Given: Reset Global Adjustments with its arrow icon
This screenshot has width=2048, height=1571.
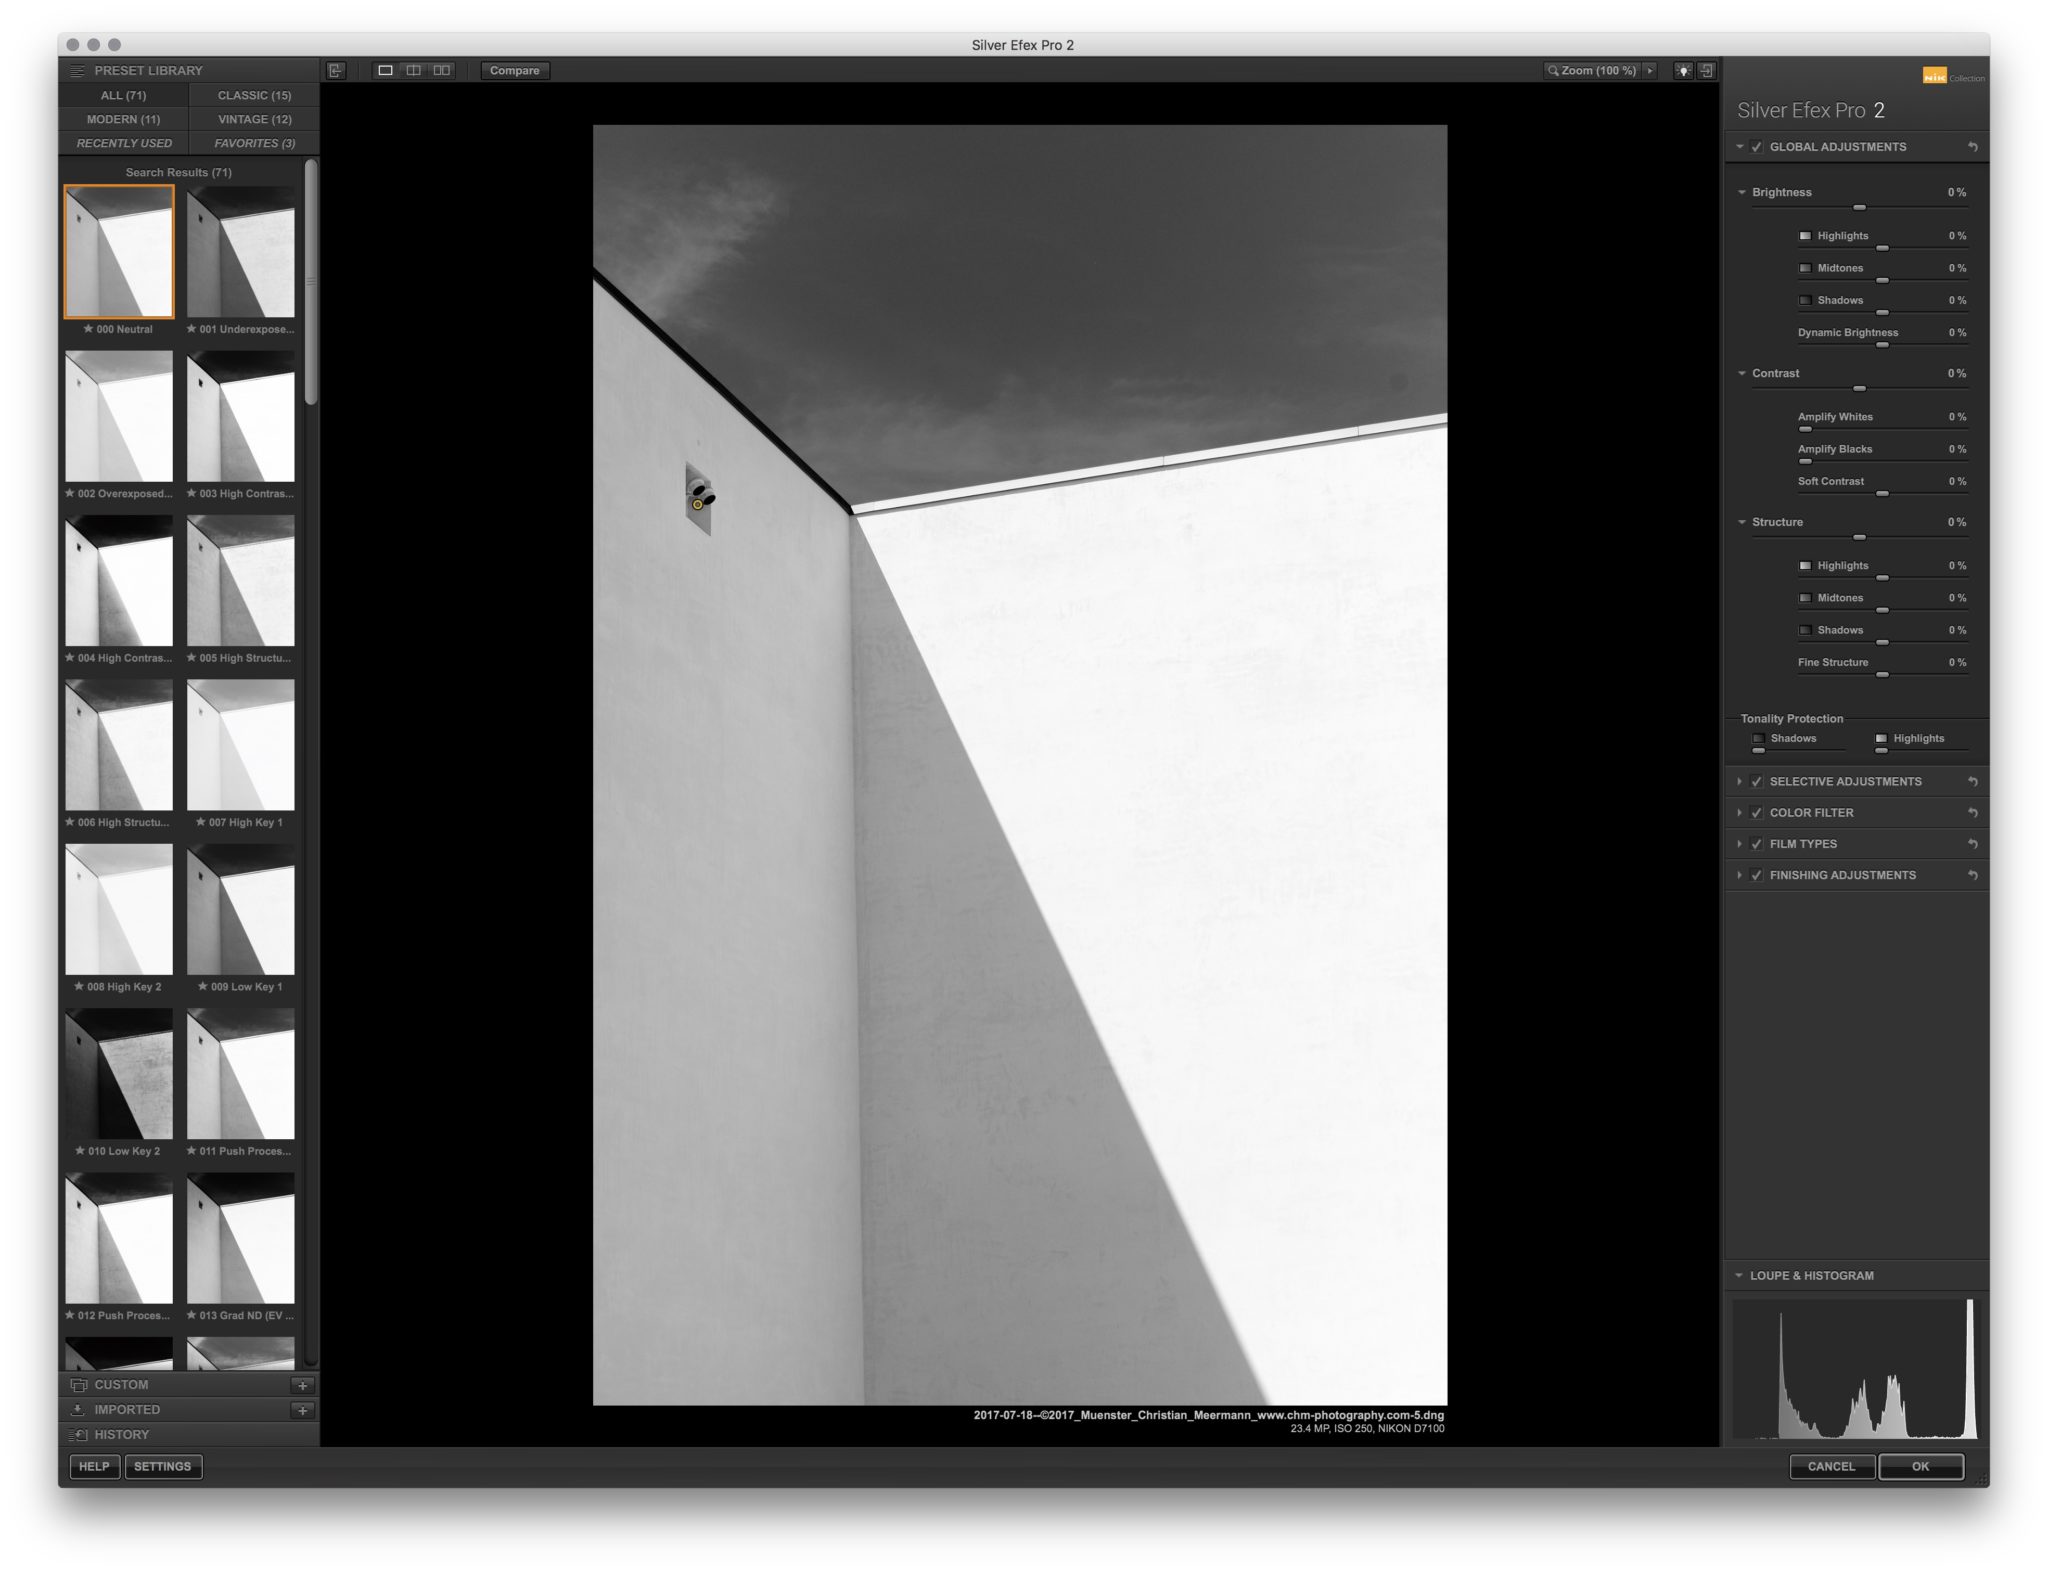Looking at the screenshot, I should 1973,147.
